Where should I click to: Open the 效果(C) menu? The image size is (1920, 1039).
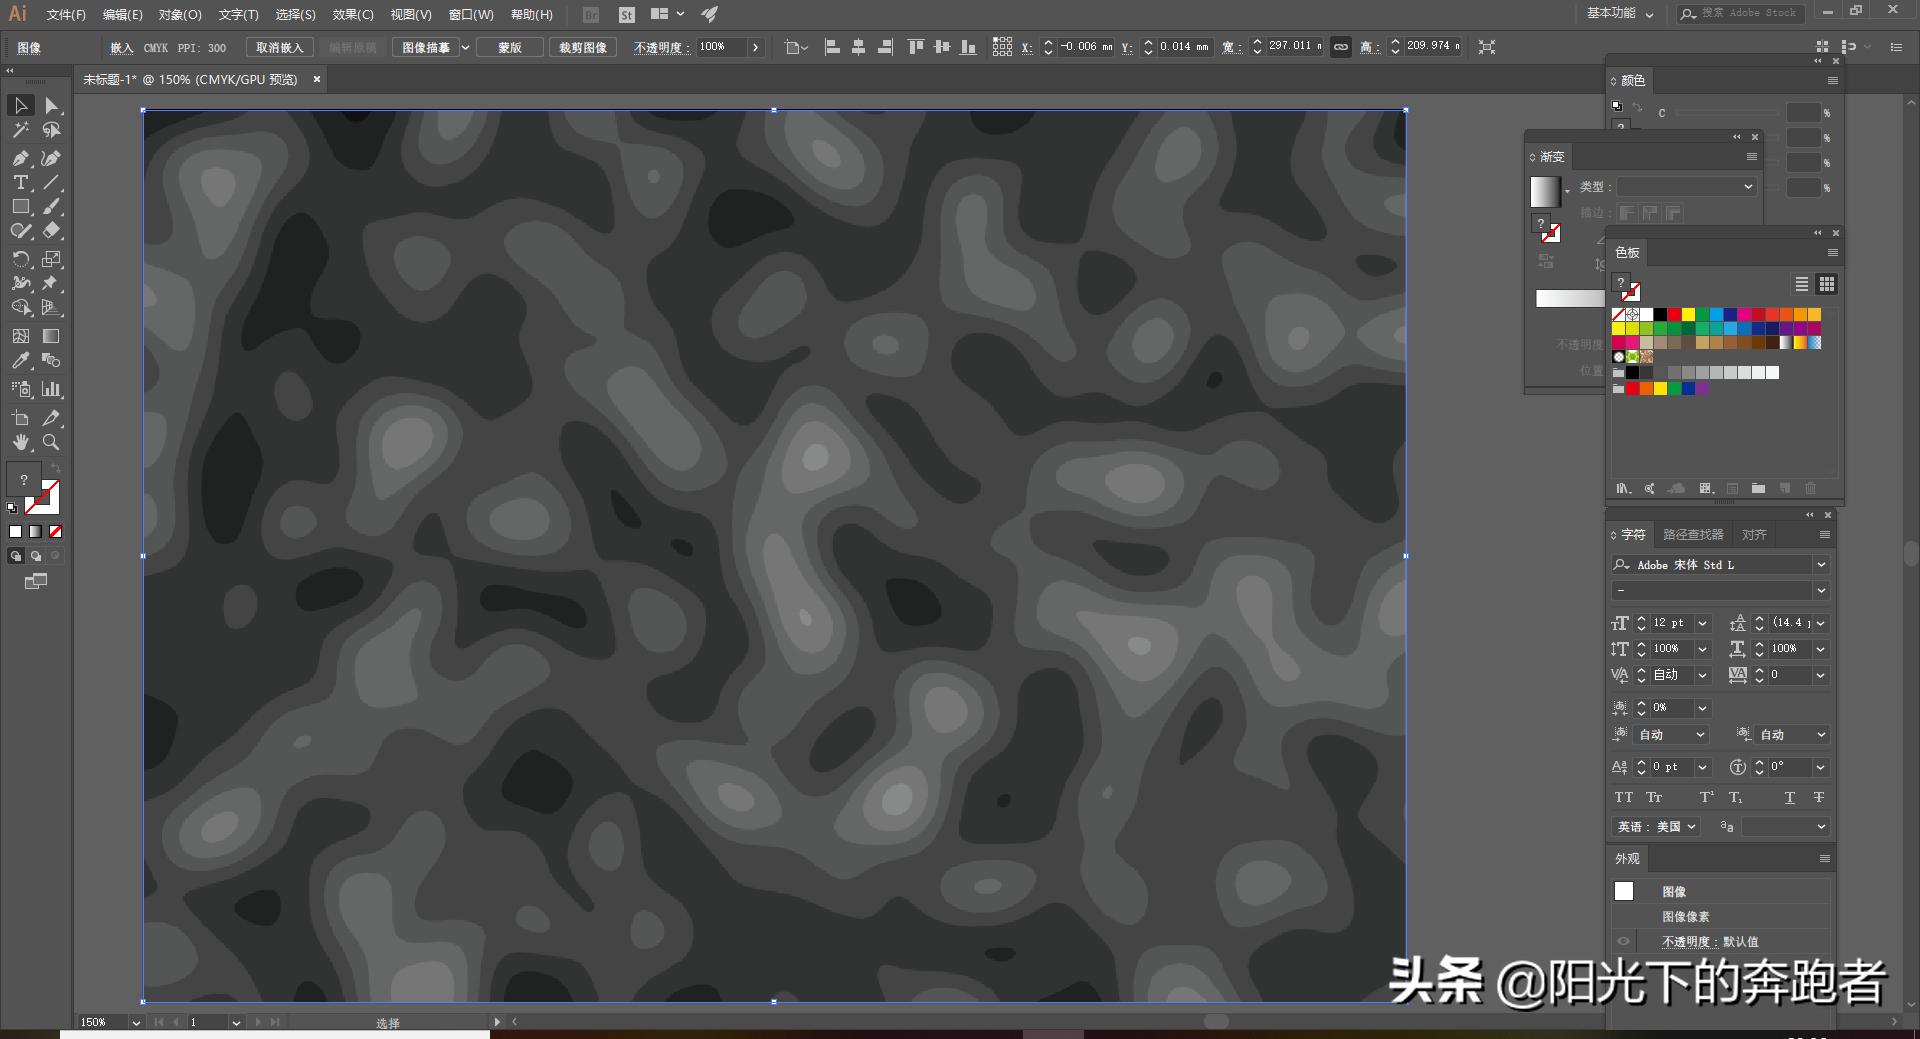[352, 14]
